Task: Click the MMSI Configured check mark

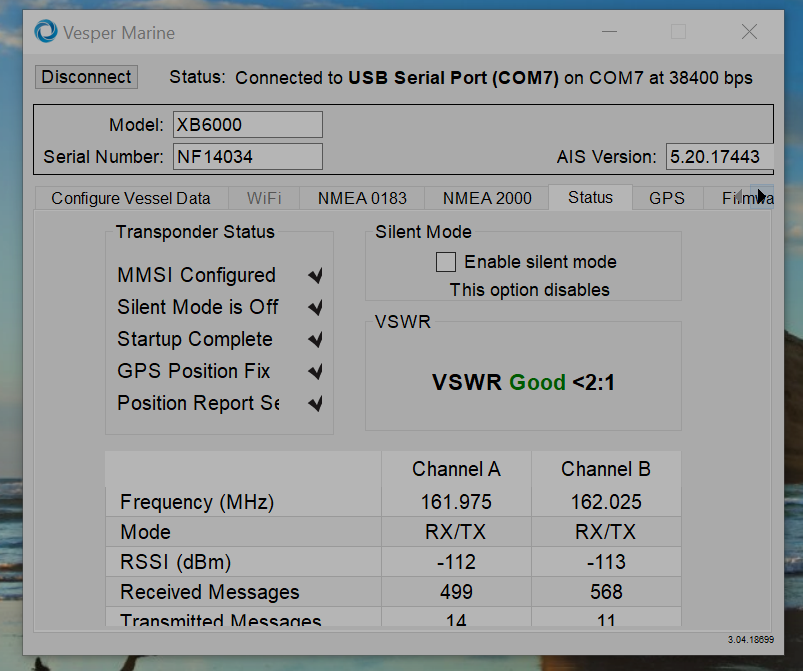Action: pos(316,276)
